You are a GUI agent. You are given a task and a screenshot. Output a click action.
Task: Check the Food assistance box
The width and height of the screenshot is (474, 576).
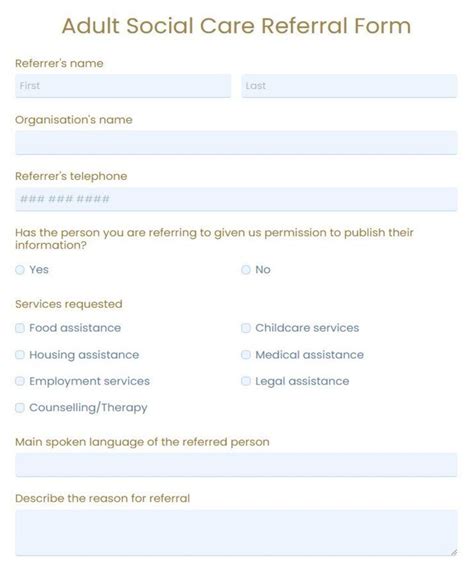point(20,328)
